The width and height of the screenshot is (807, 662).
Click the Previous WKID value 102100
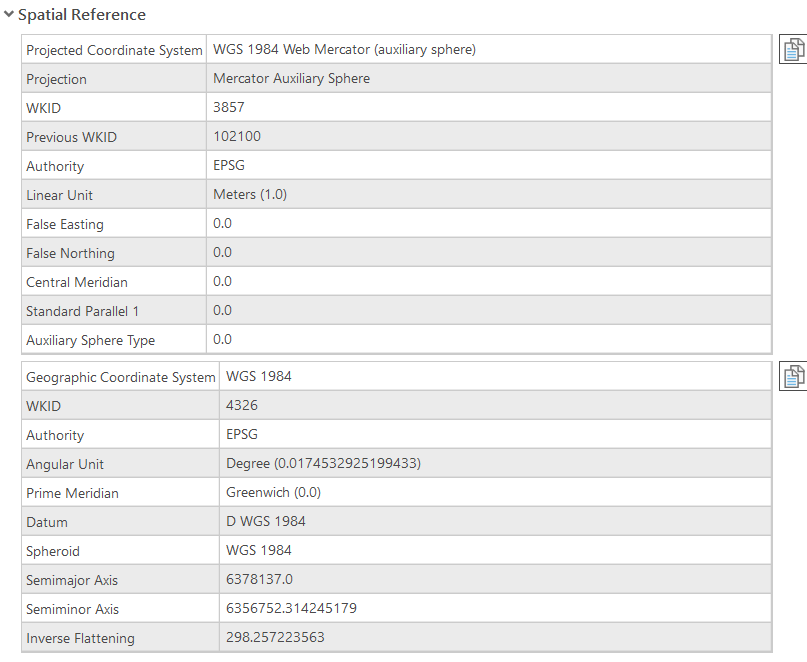point(237,136)
